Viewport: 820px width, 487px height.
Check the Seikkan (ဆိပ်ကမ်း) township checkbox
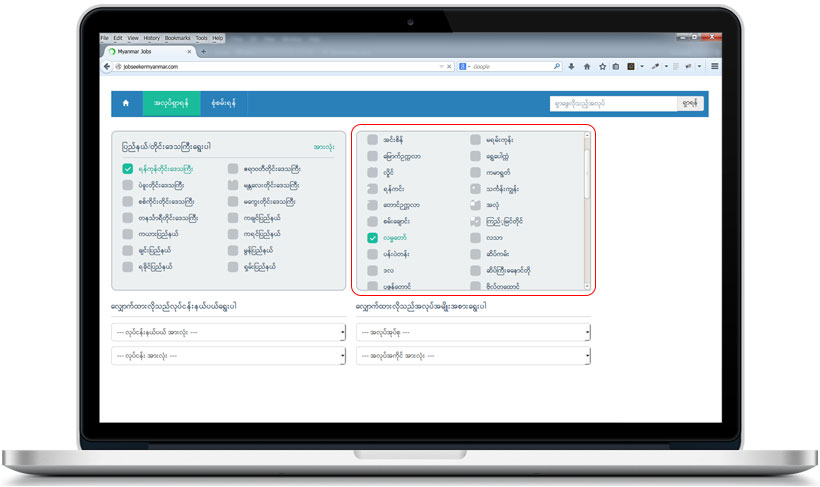[475, 254]
